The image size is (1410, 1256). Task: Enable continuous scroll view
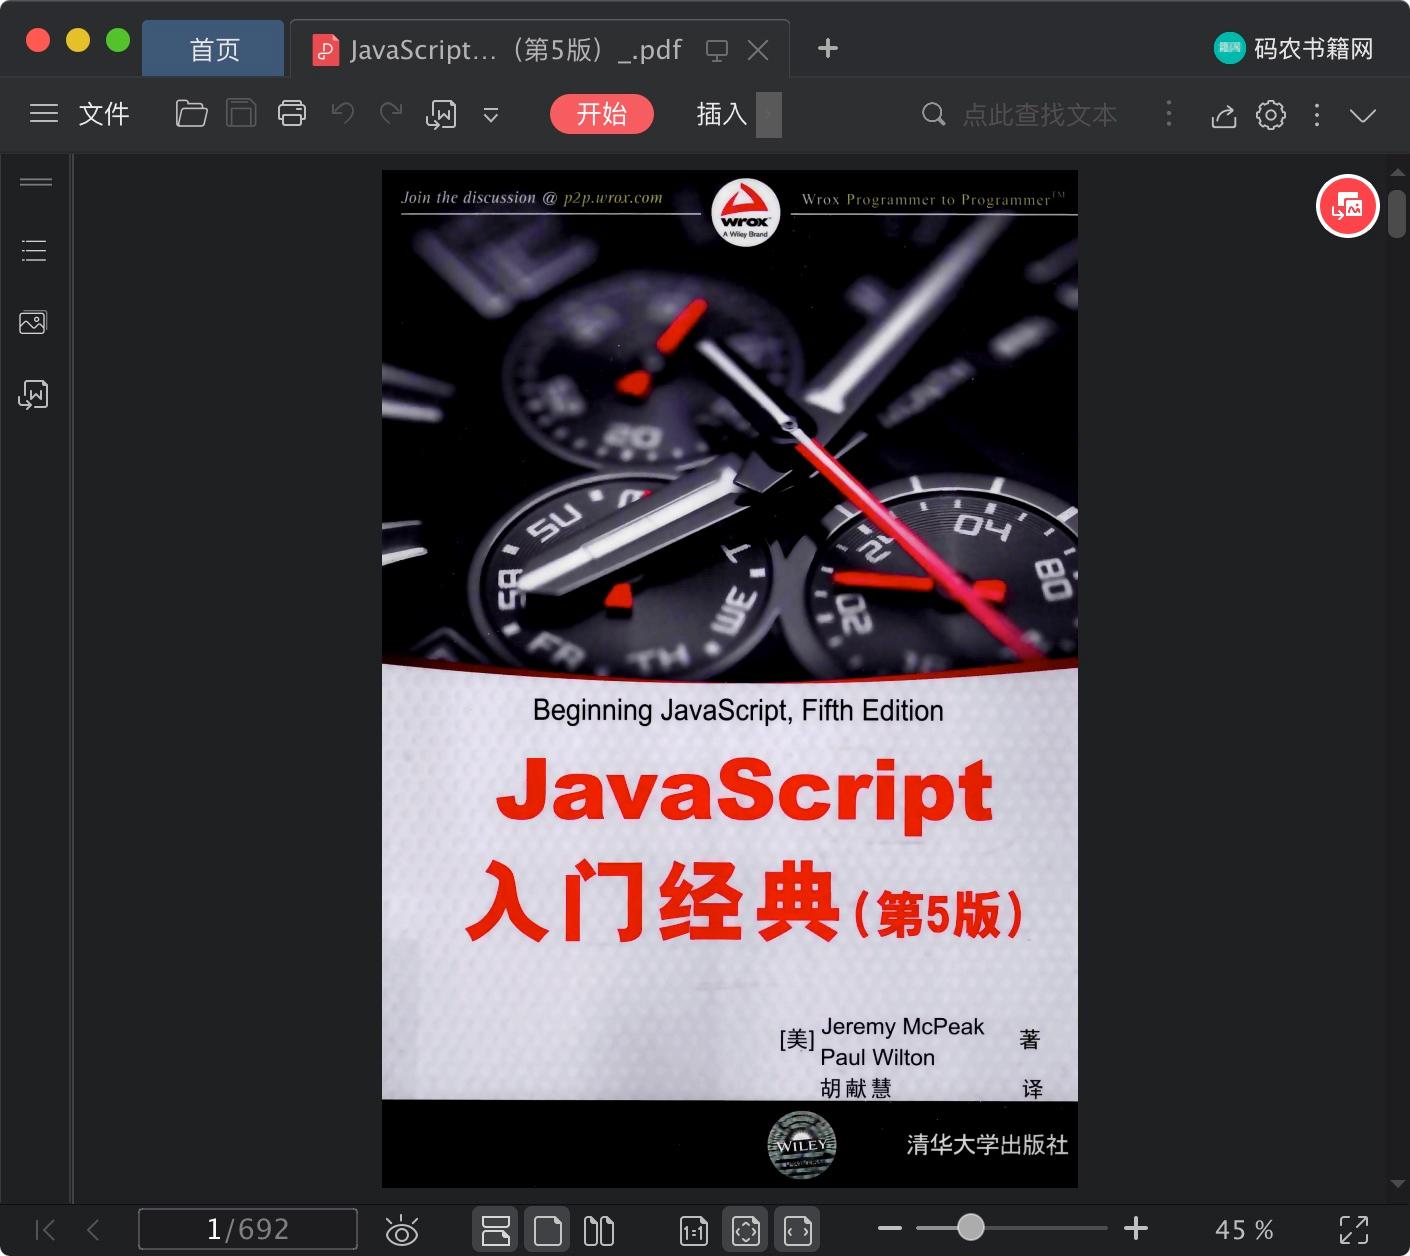(x=496, y=1229)
